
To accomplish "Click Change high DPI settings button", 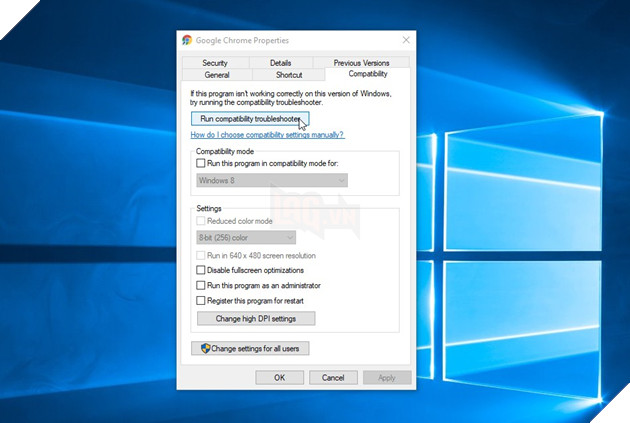I will tap(256, 319).
